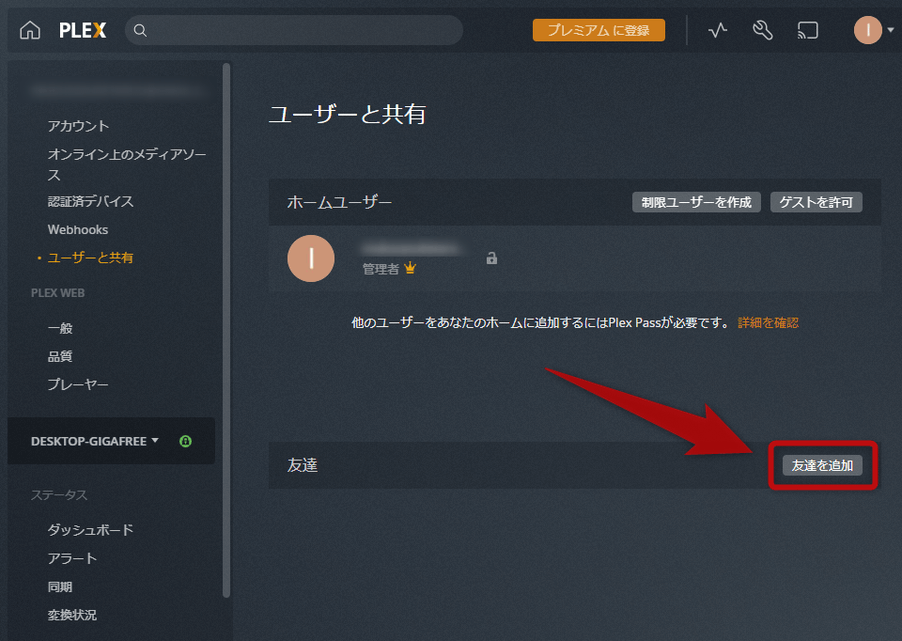Go to Plex home via house icon
The image size is (902, 641).
[x=30, y=30]
